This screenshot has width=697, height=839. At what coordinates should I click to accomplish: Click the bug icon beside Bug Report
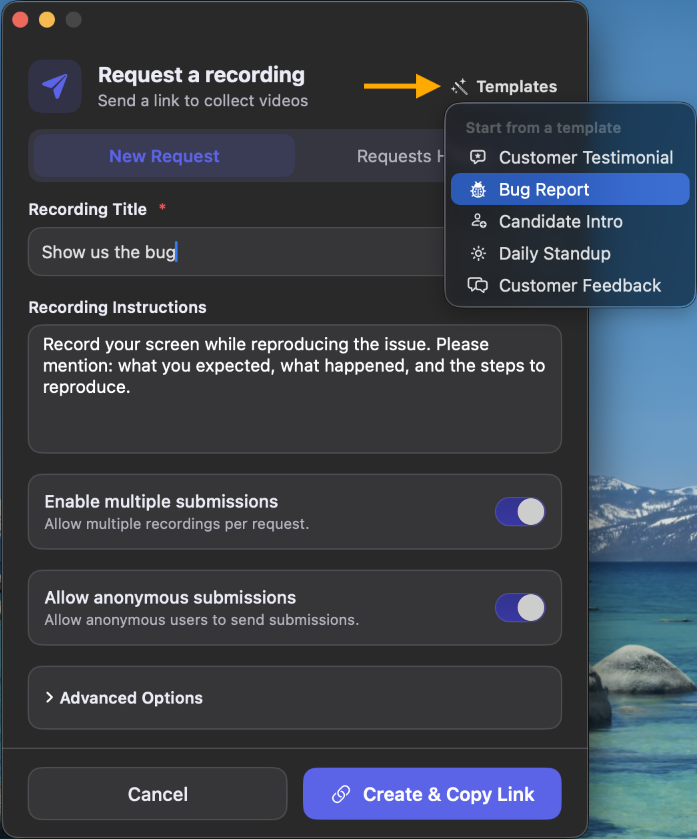(478, 189)
